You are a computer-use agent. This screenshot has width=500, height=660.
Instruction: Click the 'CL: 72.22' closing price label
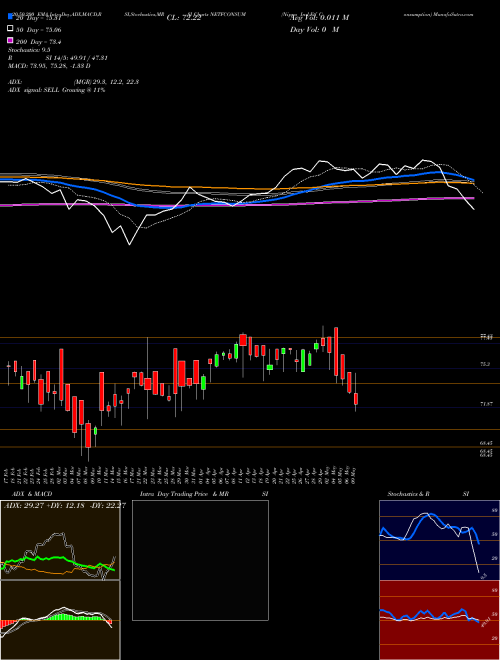184,18
